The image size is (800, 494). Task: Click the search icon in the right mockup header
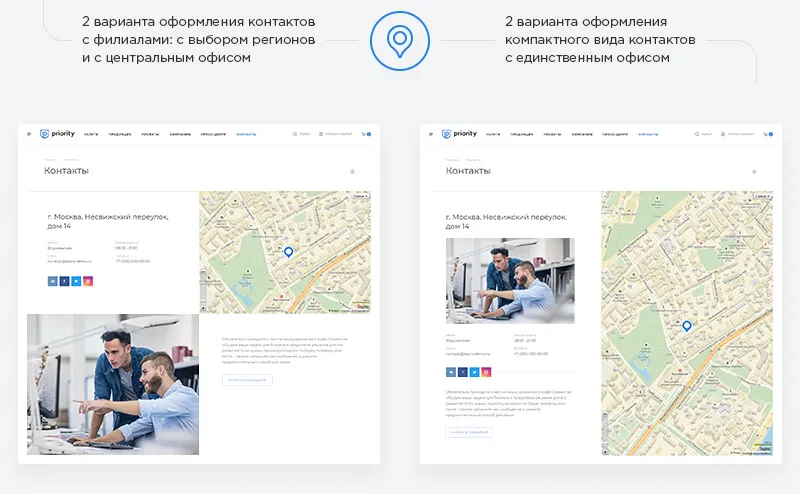click(x=698, y=134)
